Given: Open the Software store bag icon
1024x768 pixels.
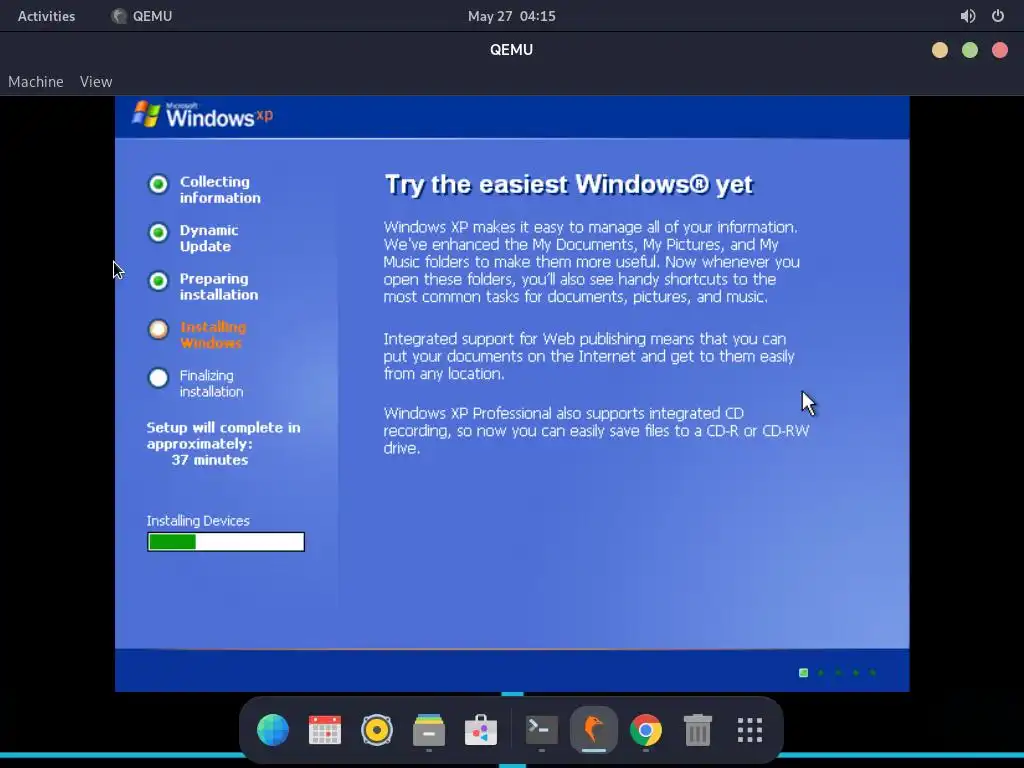Looking at the screenshot, I should coord(481,729).
